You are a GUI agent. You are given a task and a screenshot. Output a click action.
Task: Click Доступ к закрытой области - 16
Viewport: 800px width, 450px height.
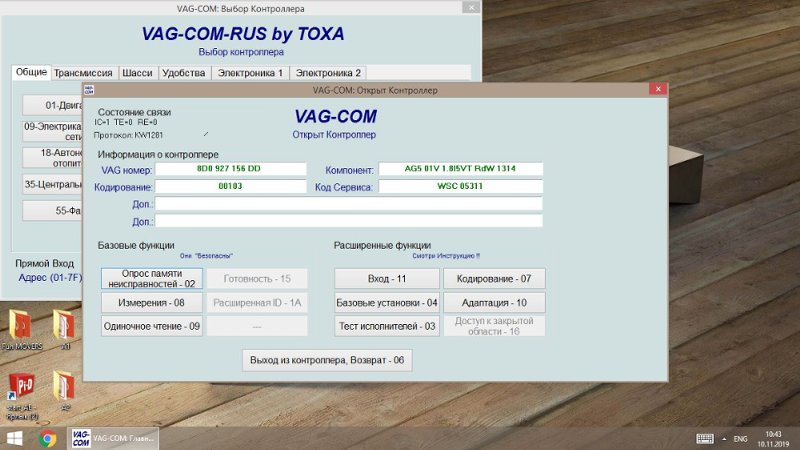[494, 326]
